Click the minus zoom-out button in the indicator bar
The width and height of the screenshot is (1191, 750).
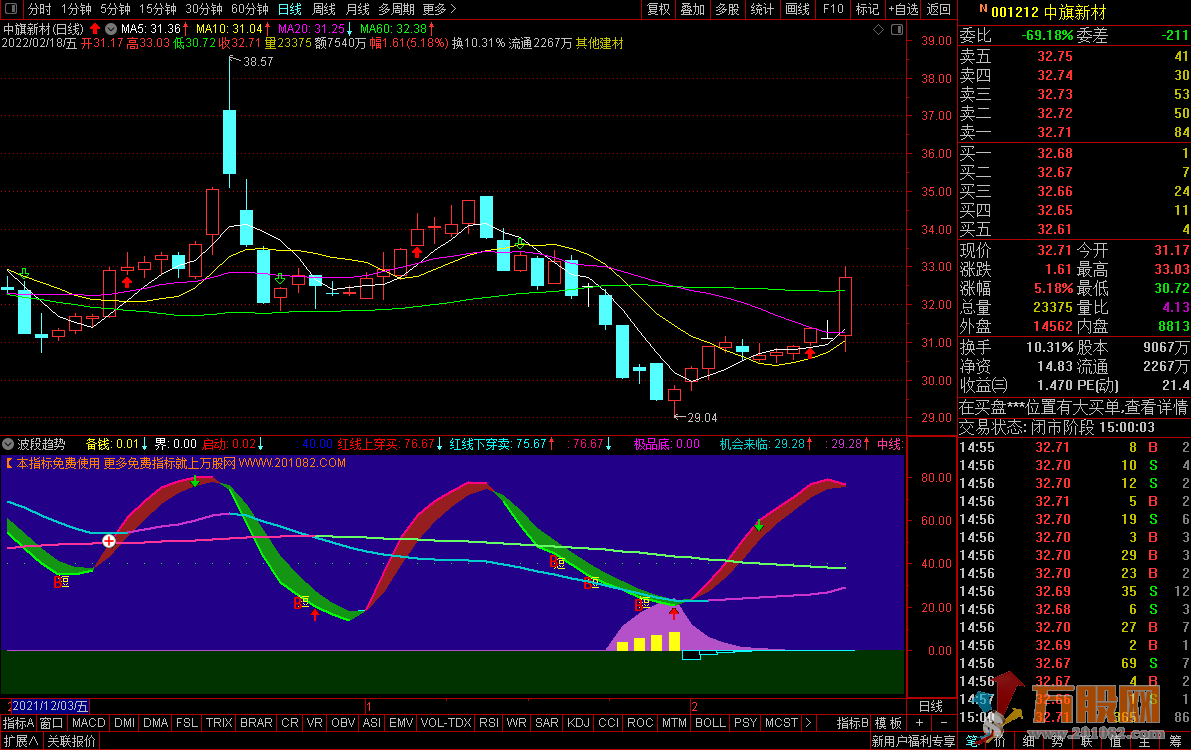944,723
